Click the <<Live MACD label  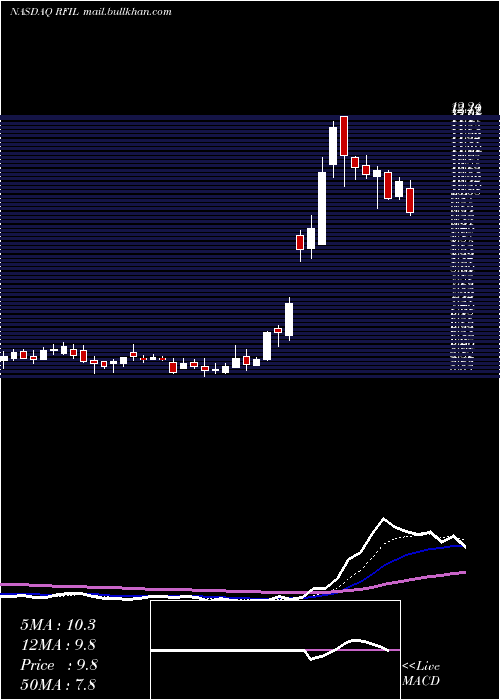point(421,673)
